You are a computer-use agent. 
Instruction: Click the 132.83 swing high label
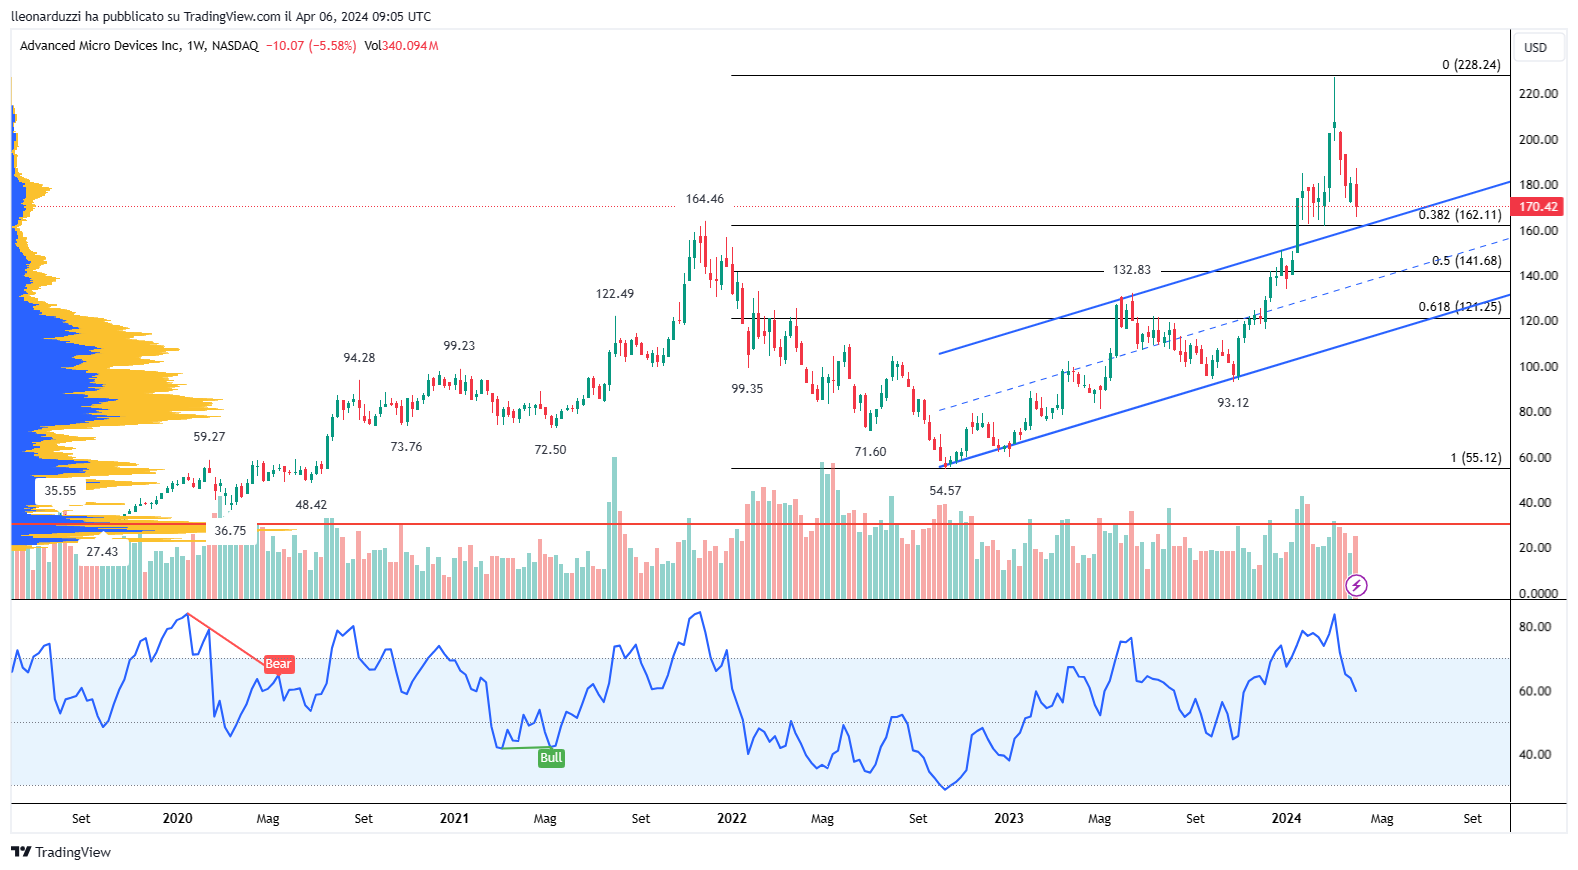pos(1132,270)
